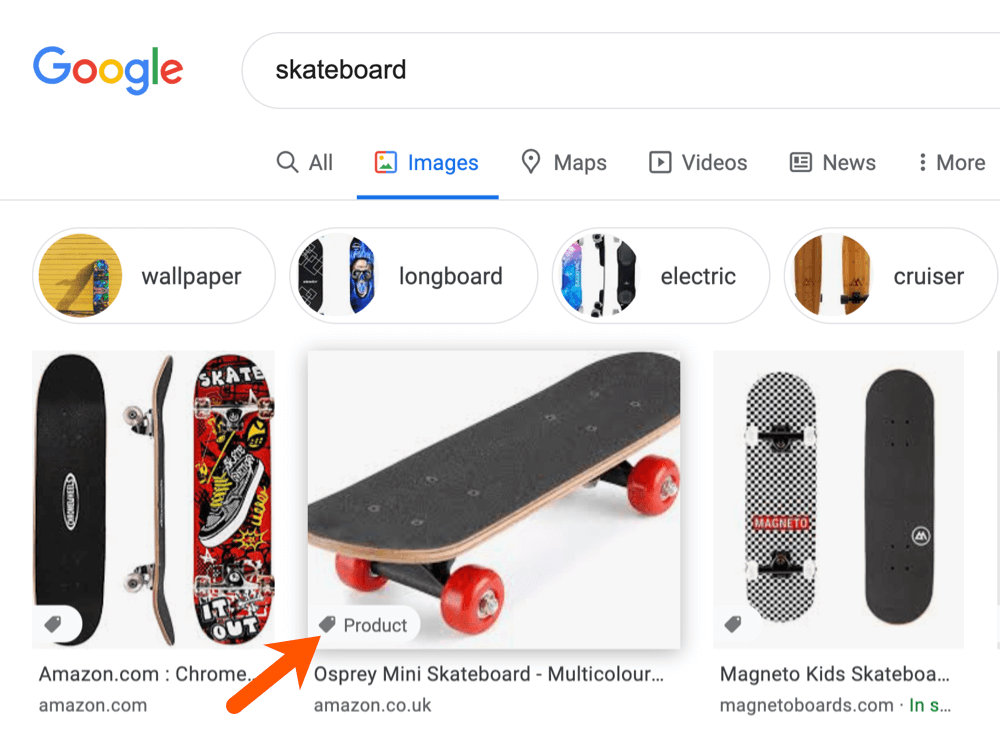1000x750 pixels.
Task: Click the Google logo
Action: point(107,69)
